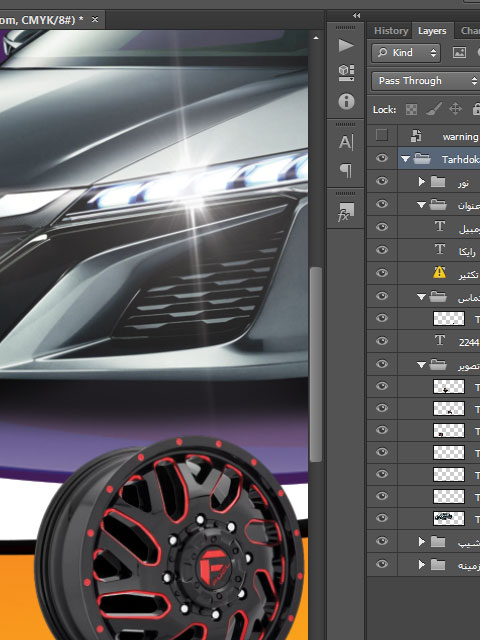Screen dimensions: 480x640
Task: Hide the زمینه group eye icon
Action: pyautogui.click(x=382, y=564)
